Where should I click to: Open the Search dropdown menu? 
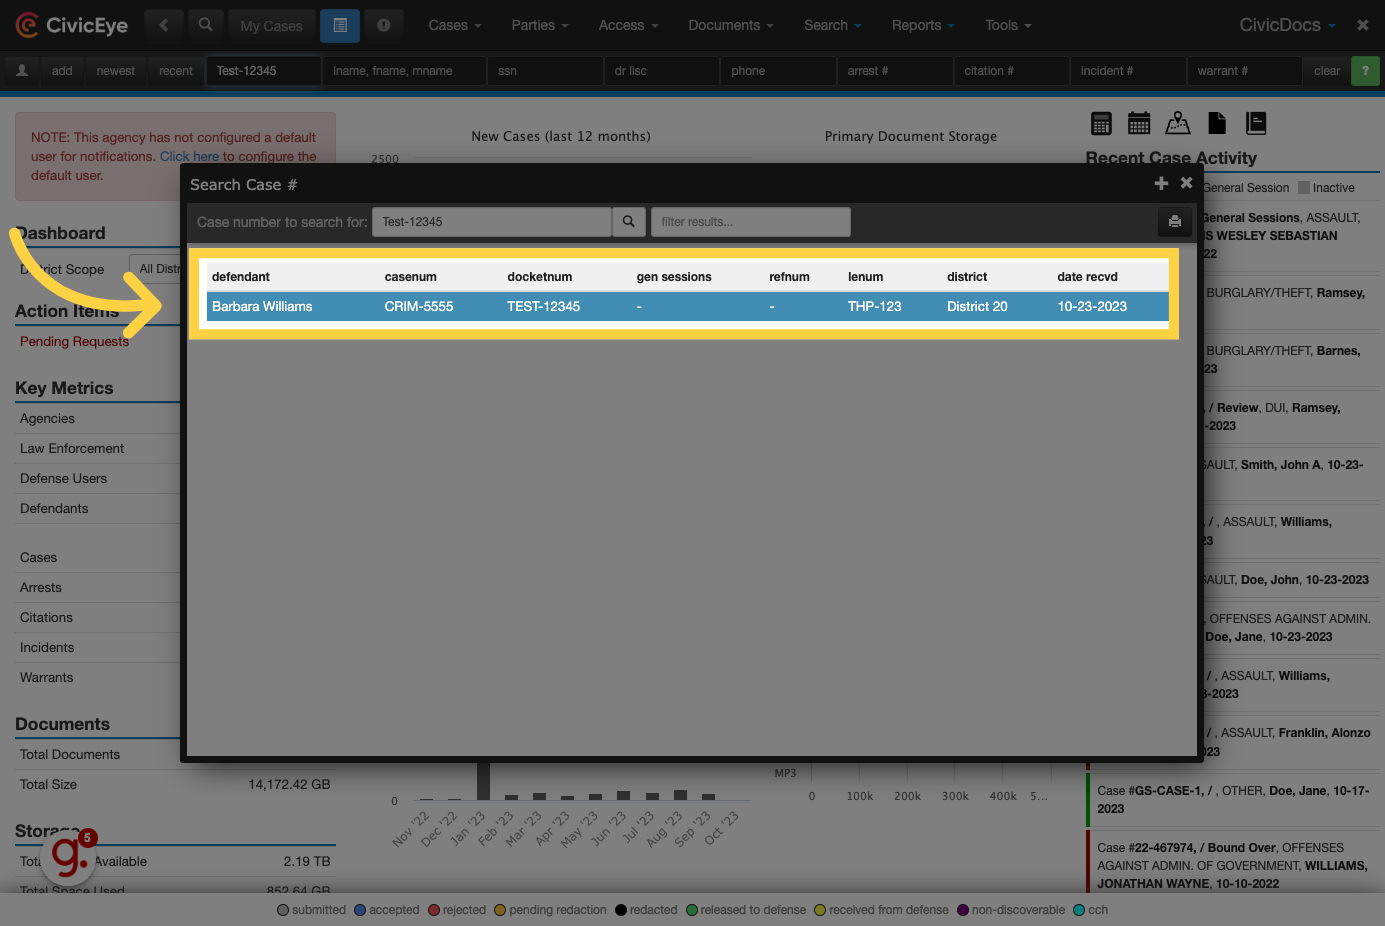coord(833,25)
